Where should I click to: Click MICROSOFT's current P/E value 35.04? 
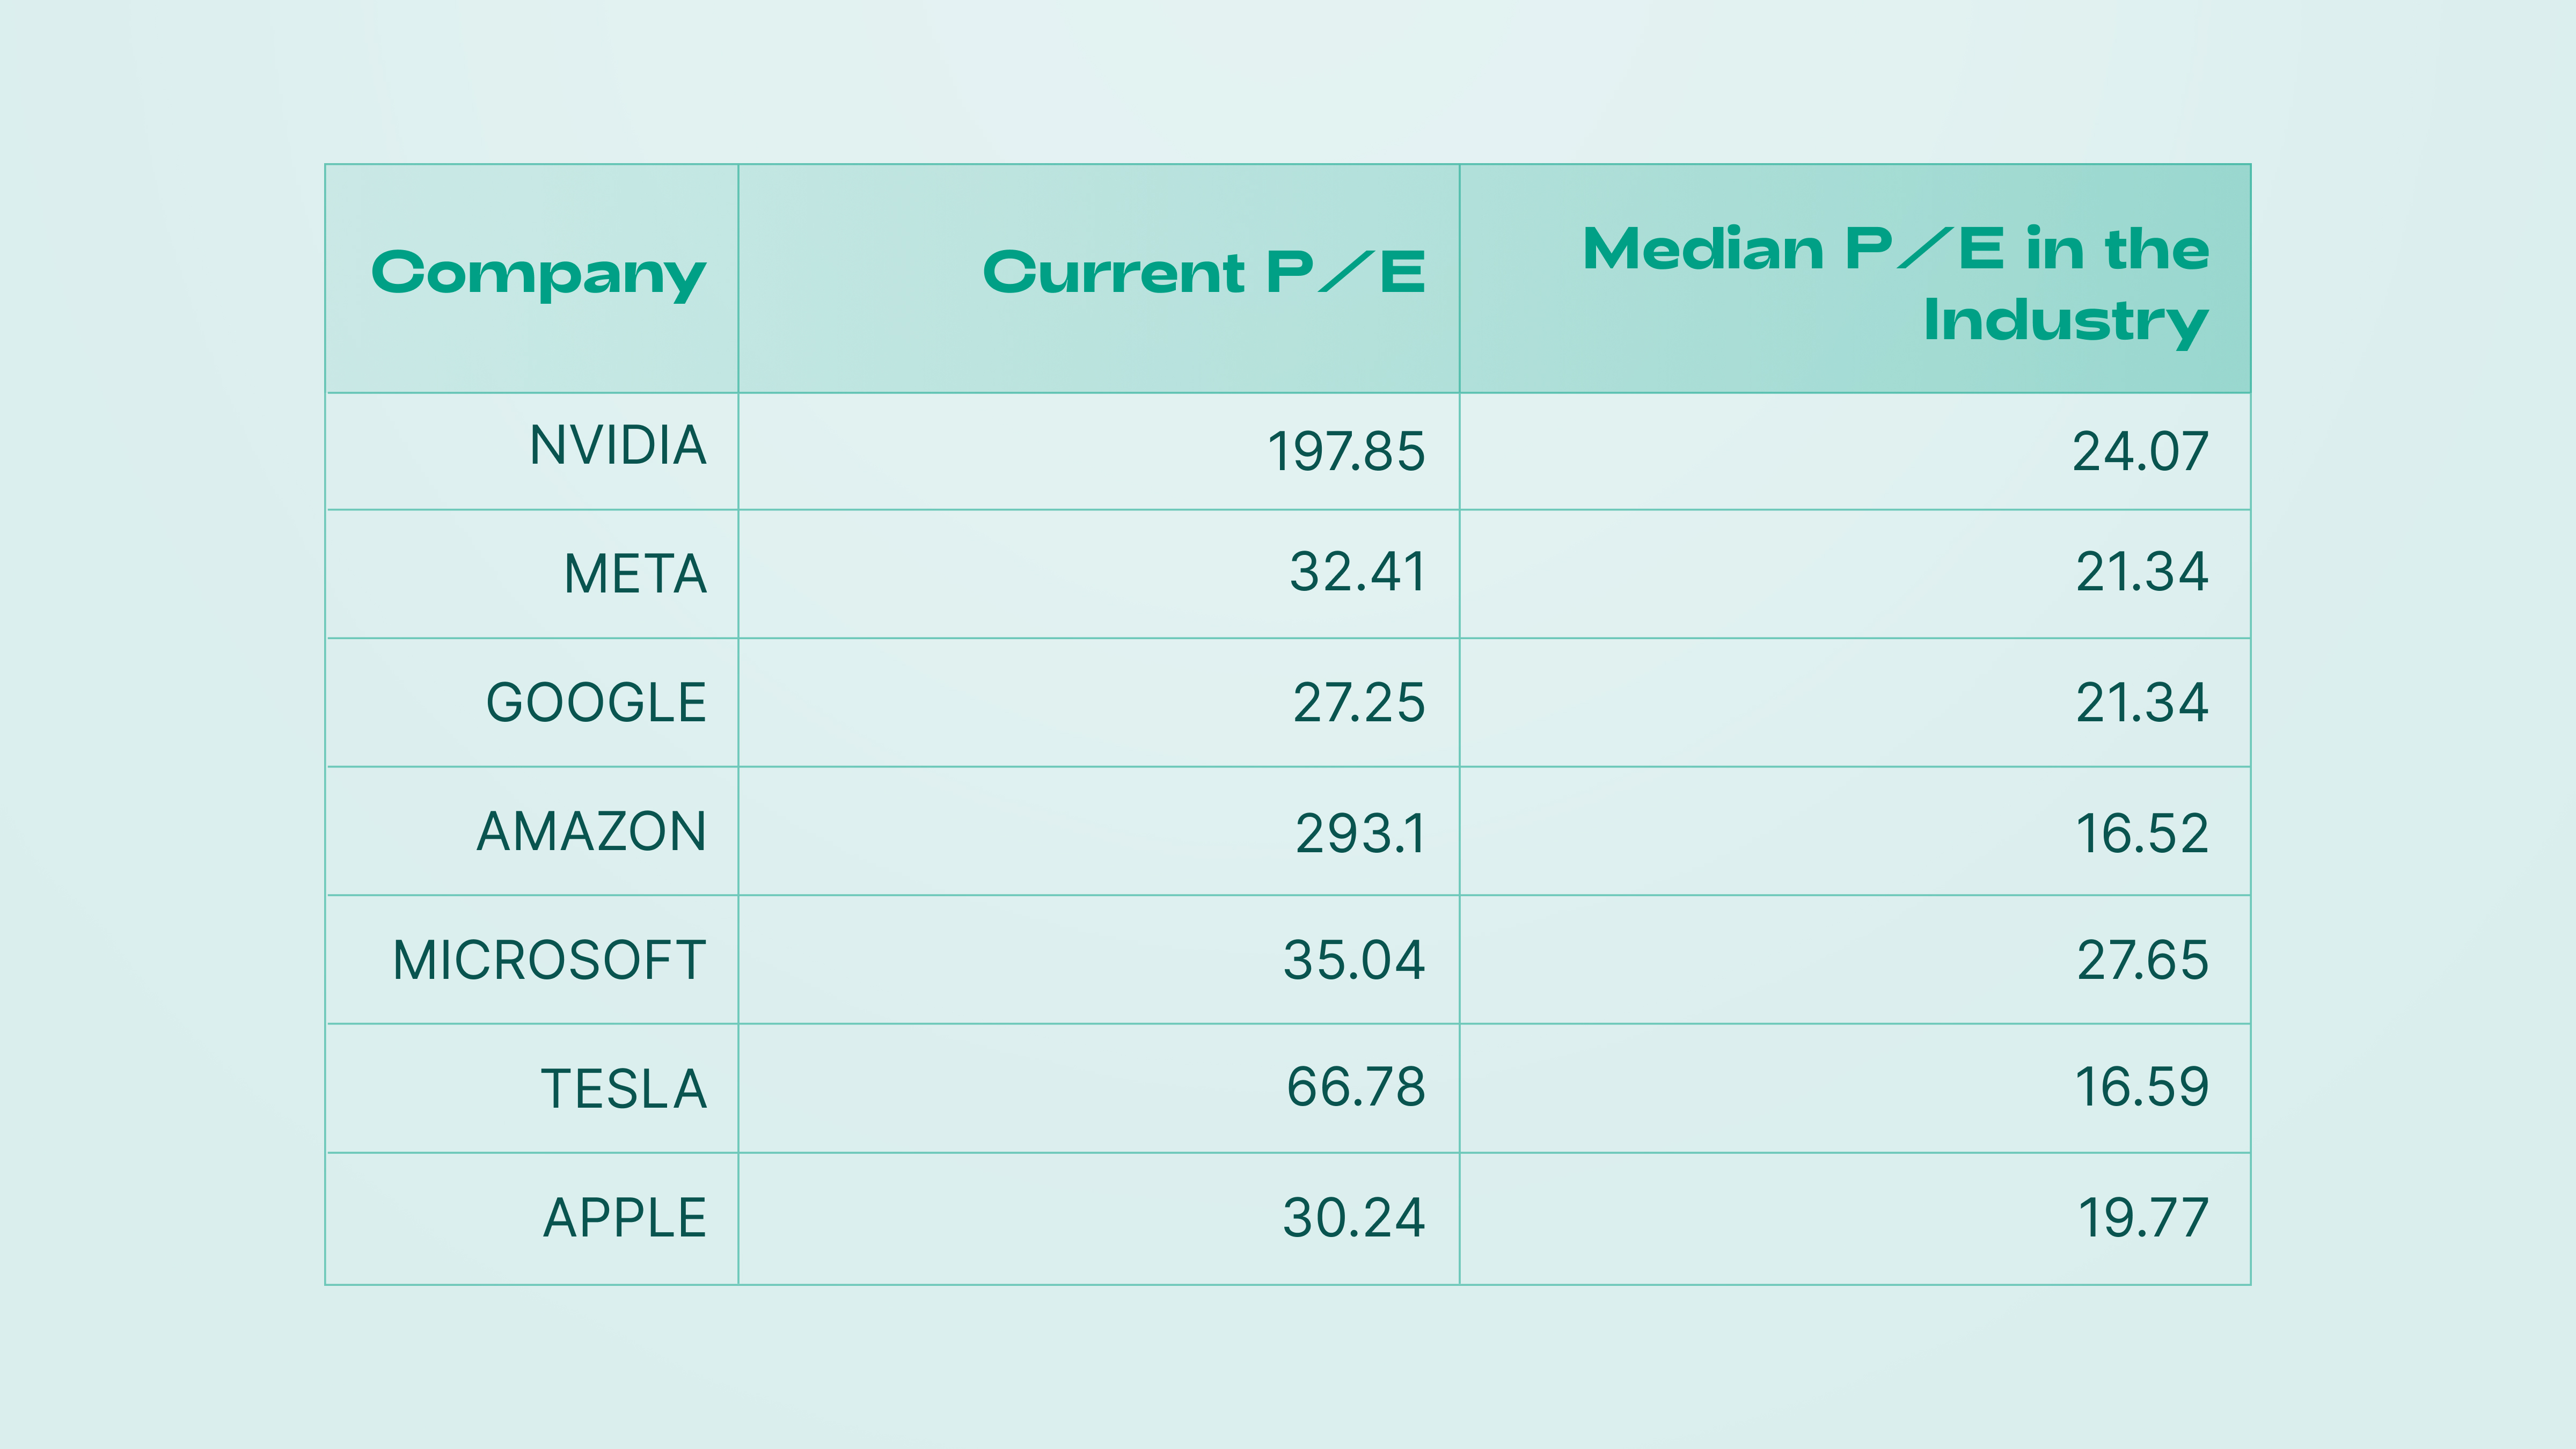pyautogui.click(x=1354, y=961)
